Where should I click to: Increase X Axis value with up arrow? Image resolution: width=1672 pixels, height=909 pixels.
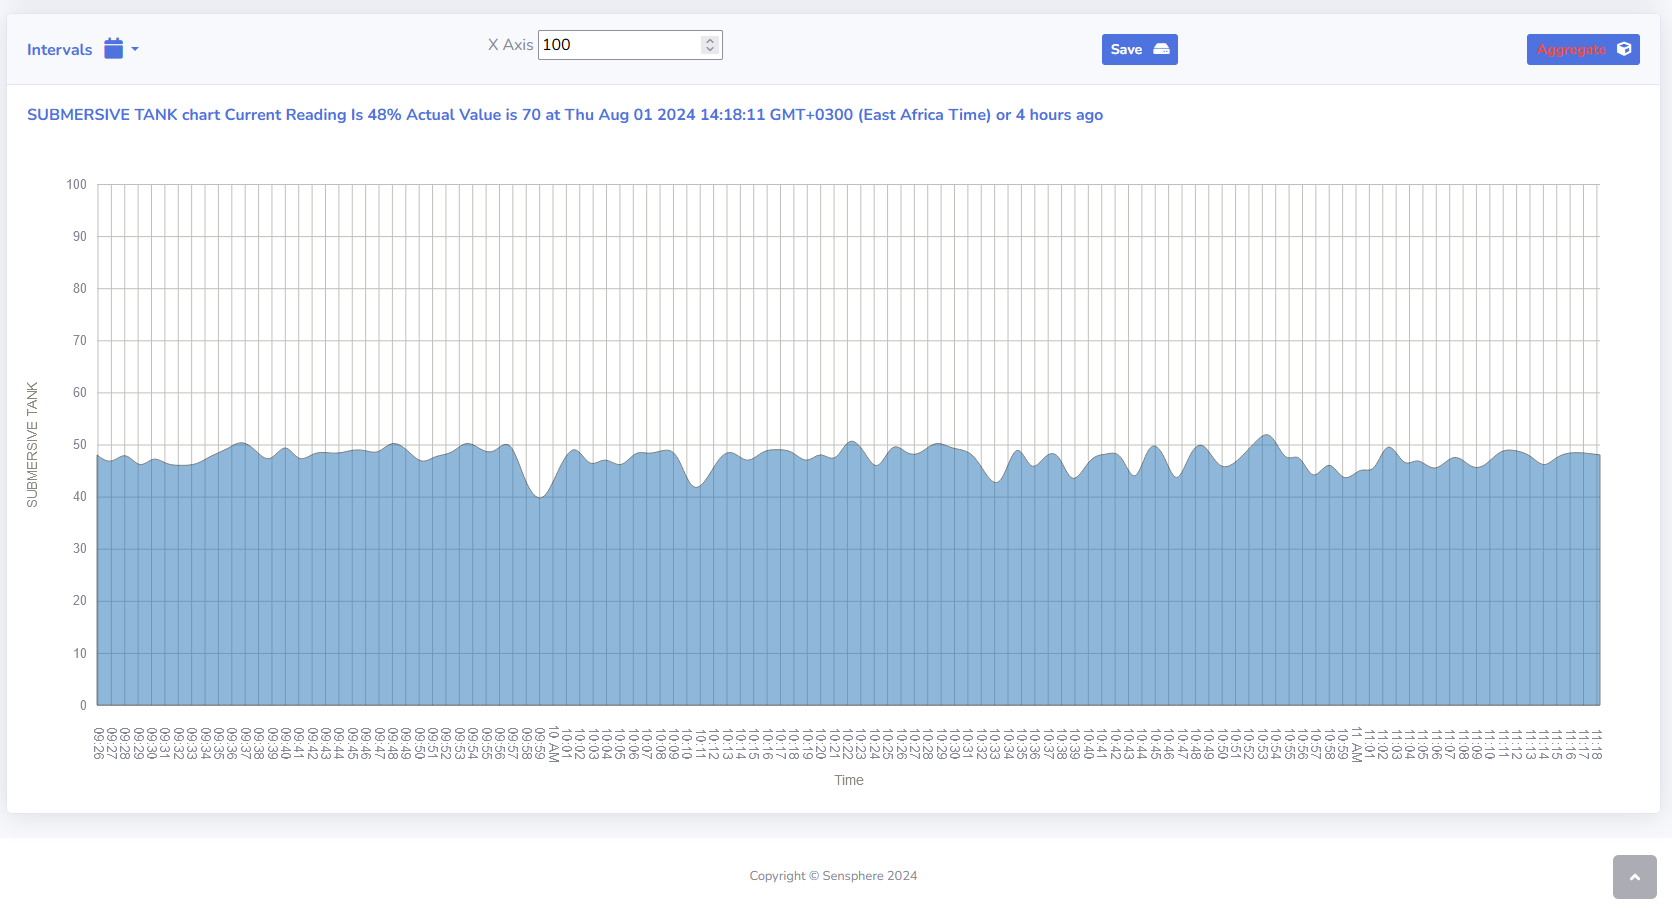point(710,41)
